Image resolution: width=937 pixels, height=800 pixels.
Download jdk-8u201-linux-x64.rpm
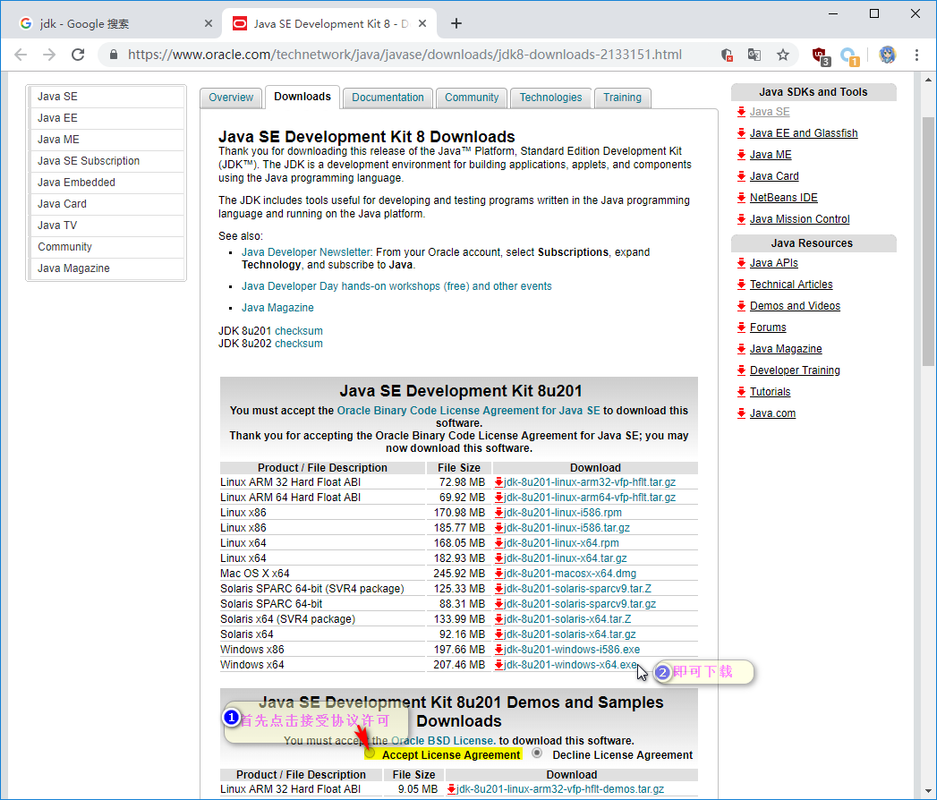(x=561, y=543)
